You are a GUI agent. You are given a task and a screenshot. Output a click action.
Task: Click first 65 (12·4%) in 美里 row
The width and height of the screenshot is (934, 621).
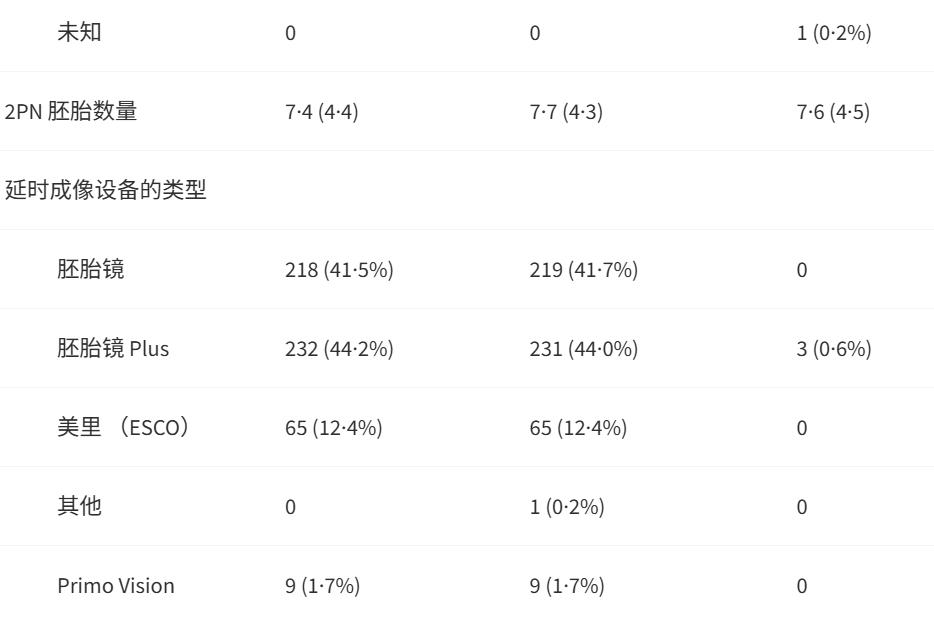(334, 428)
